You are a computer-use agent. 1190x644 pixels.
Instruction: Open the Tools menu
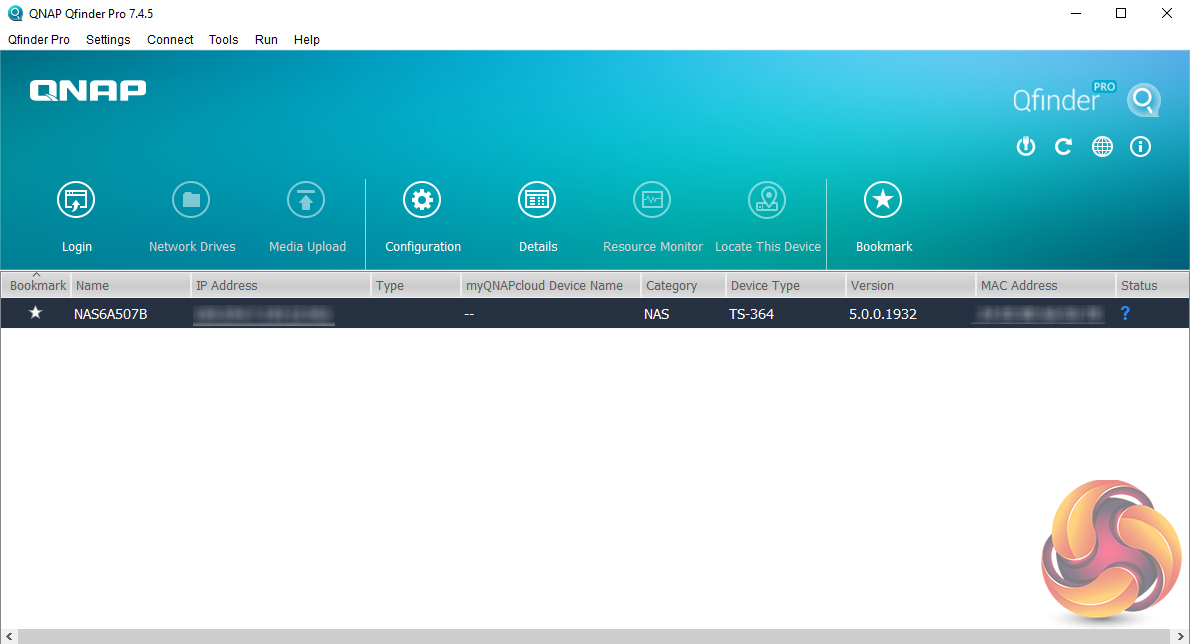(223, 40)
